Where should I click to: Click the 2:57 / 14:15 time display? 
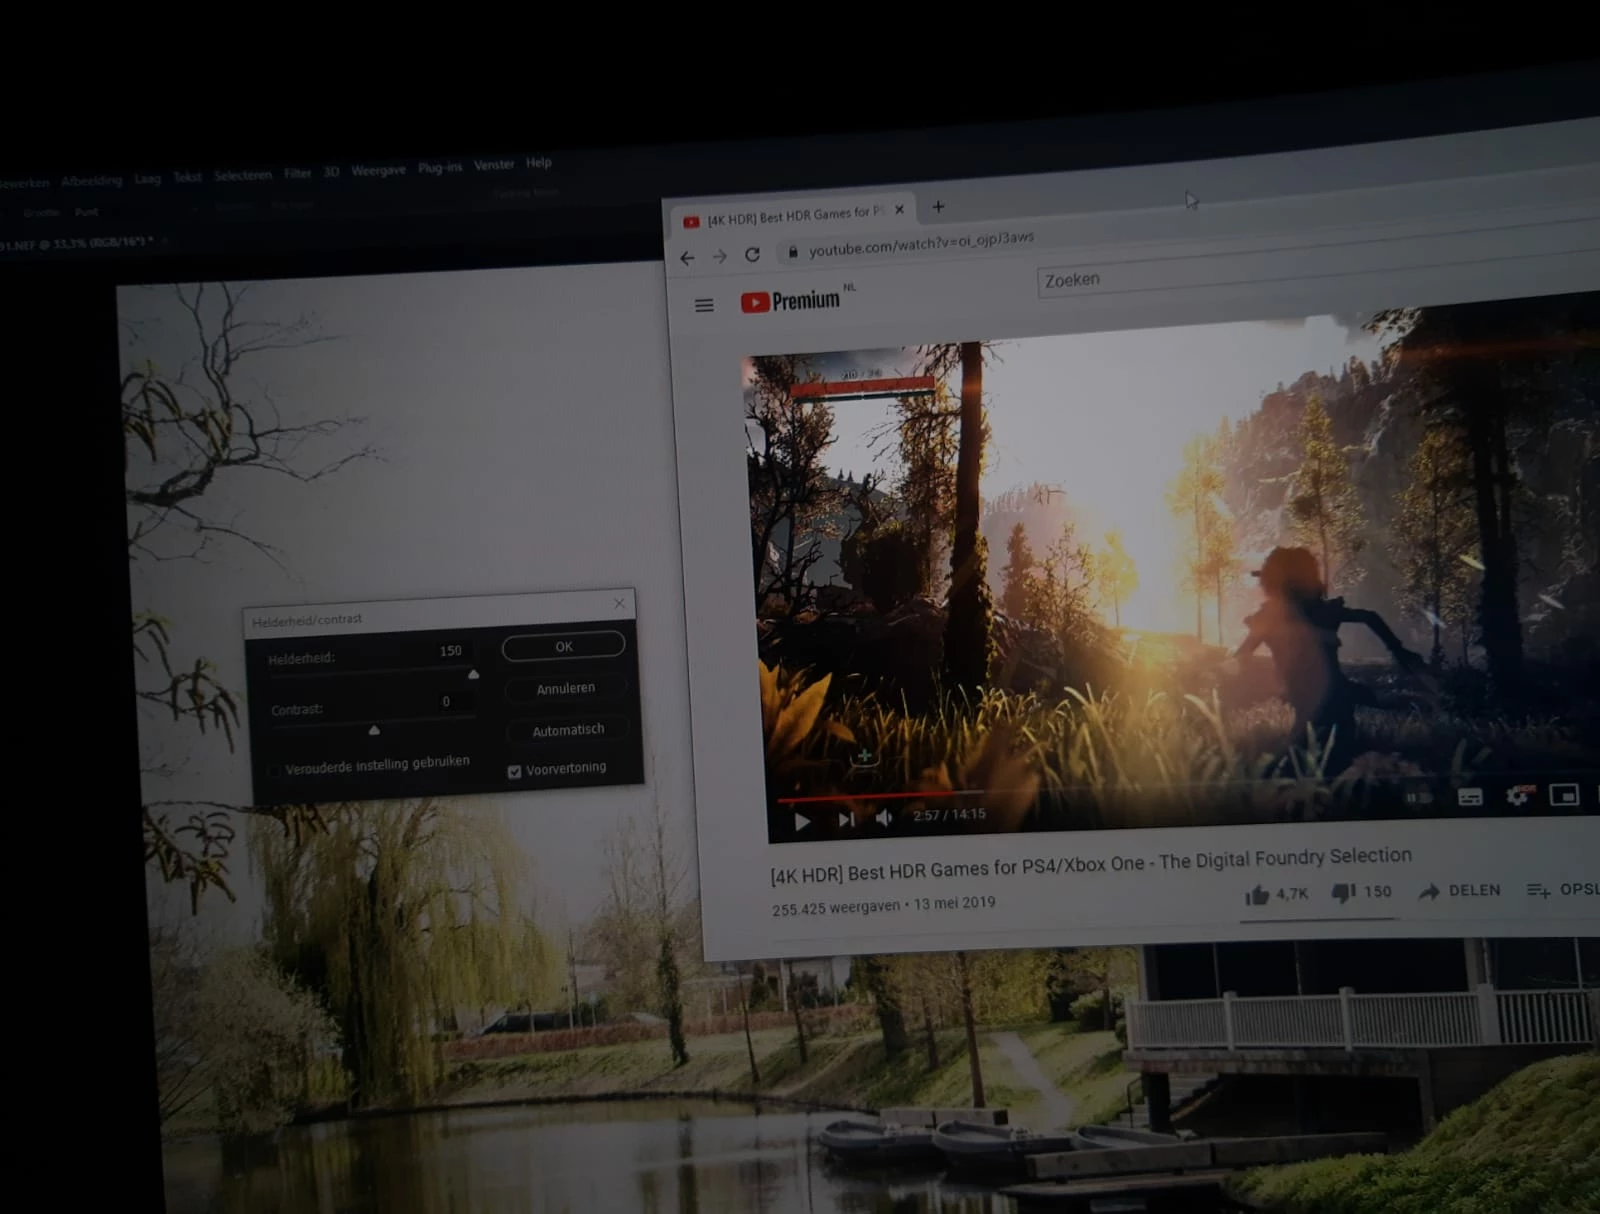pyautogui.click(x=949, y=815)
